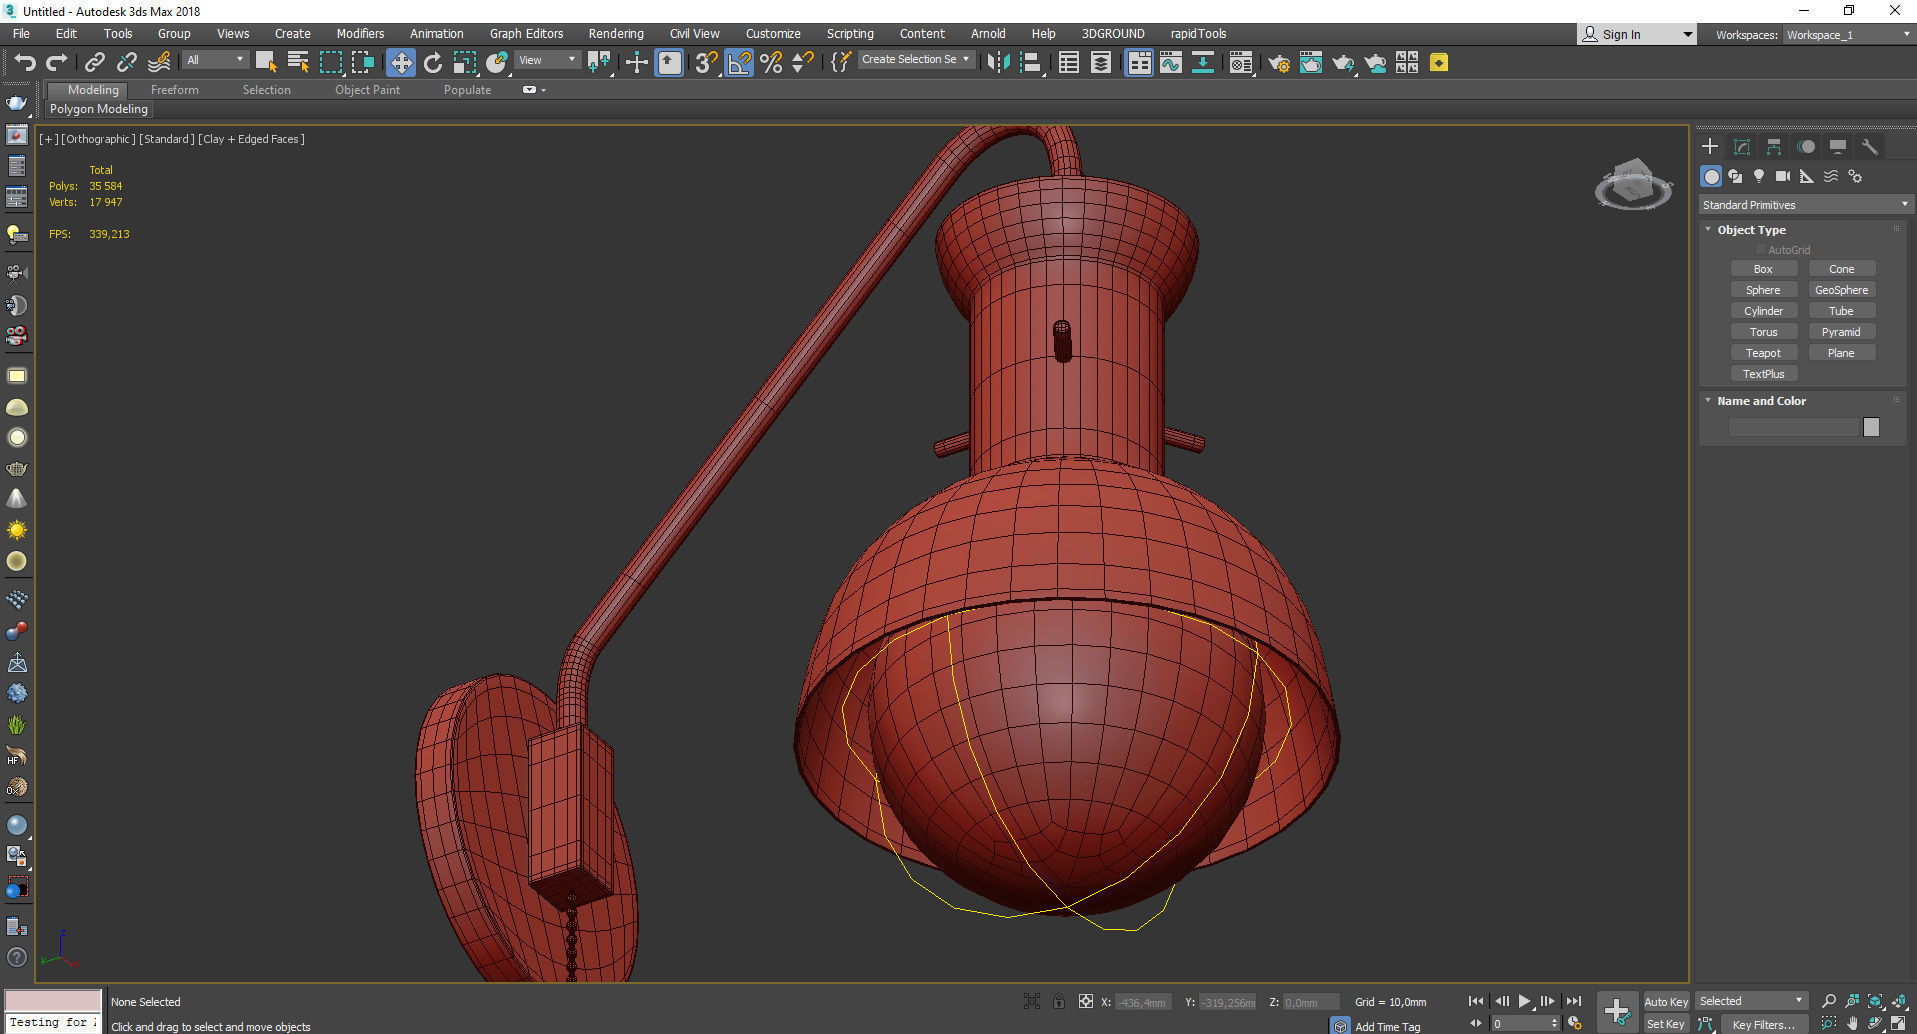
Task: Open Select by Name list
Action: coord(298,63)
